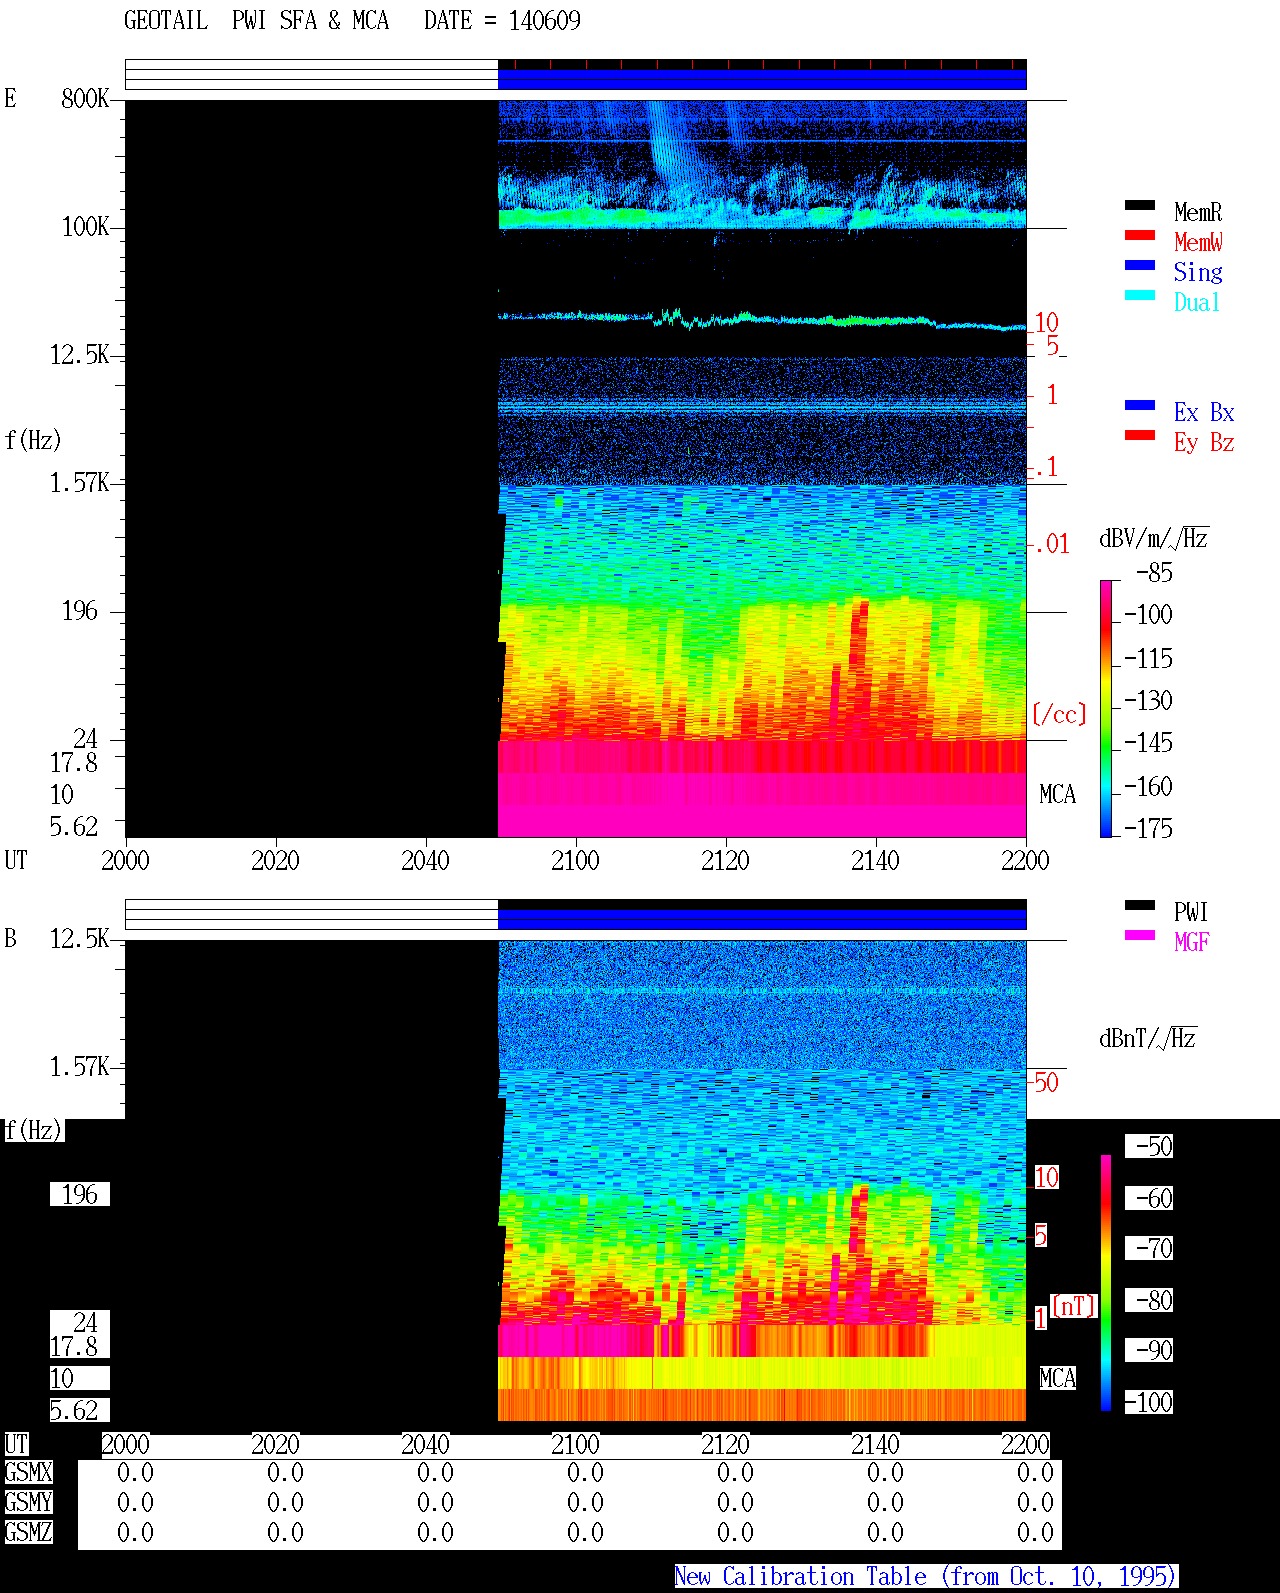This screenshot has height=1593, width=1280.
Task: Click the 12.5K label on B panel axis
Action: point(80,938)
